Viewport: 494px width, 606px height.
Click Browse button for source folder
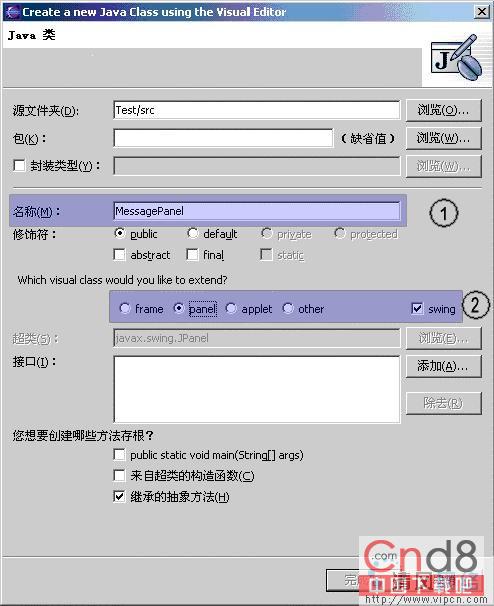(x=444, y=111)
